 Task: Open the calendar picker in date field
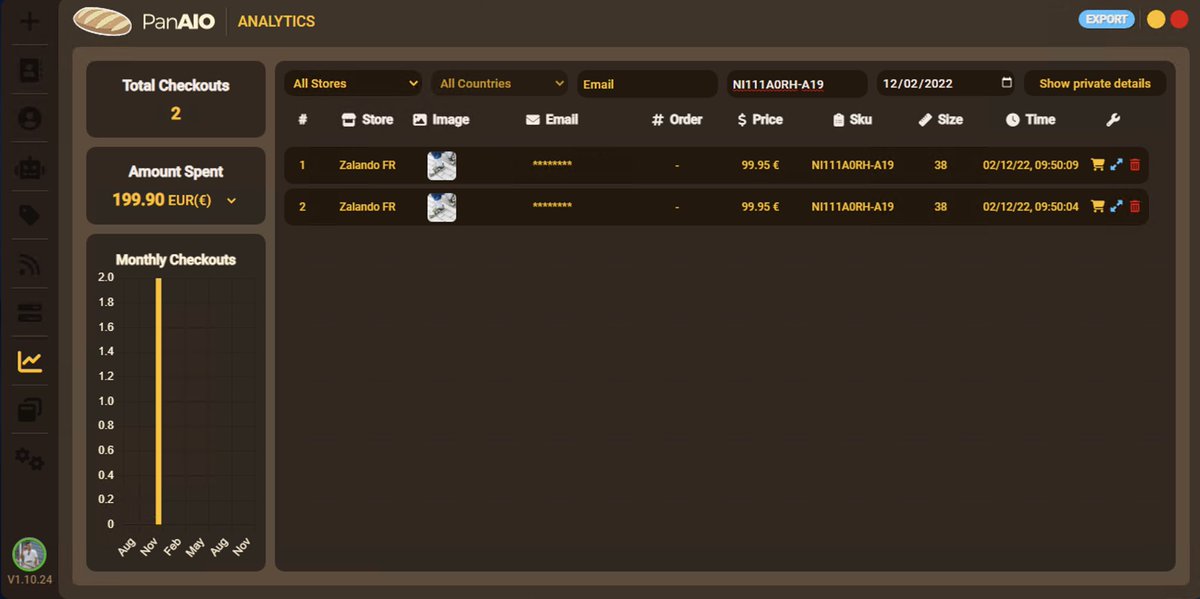click(x=1006, y=83)
